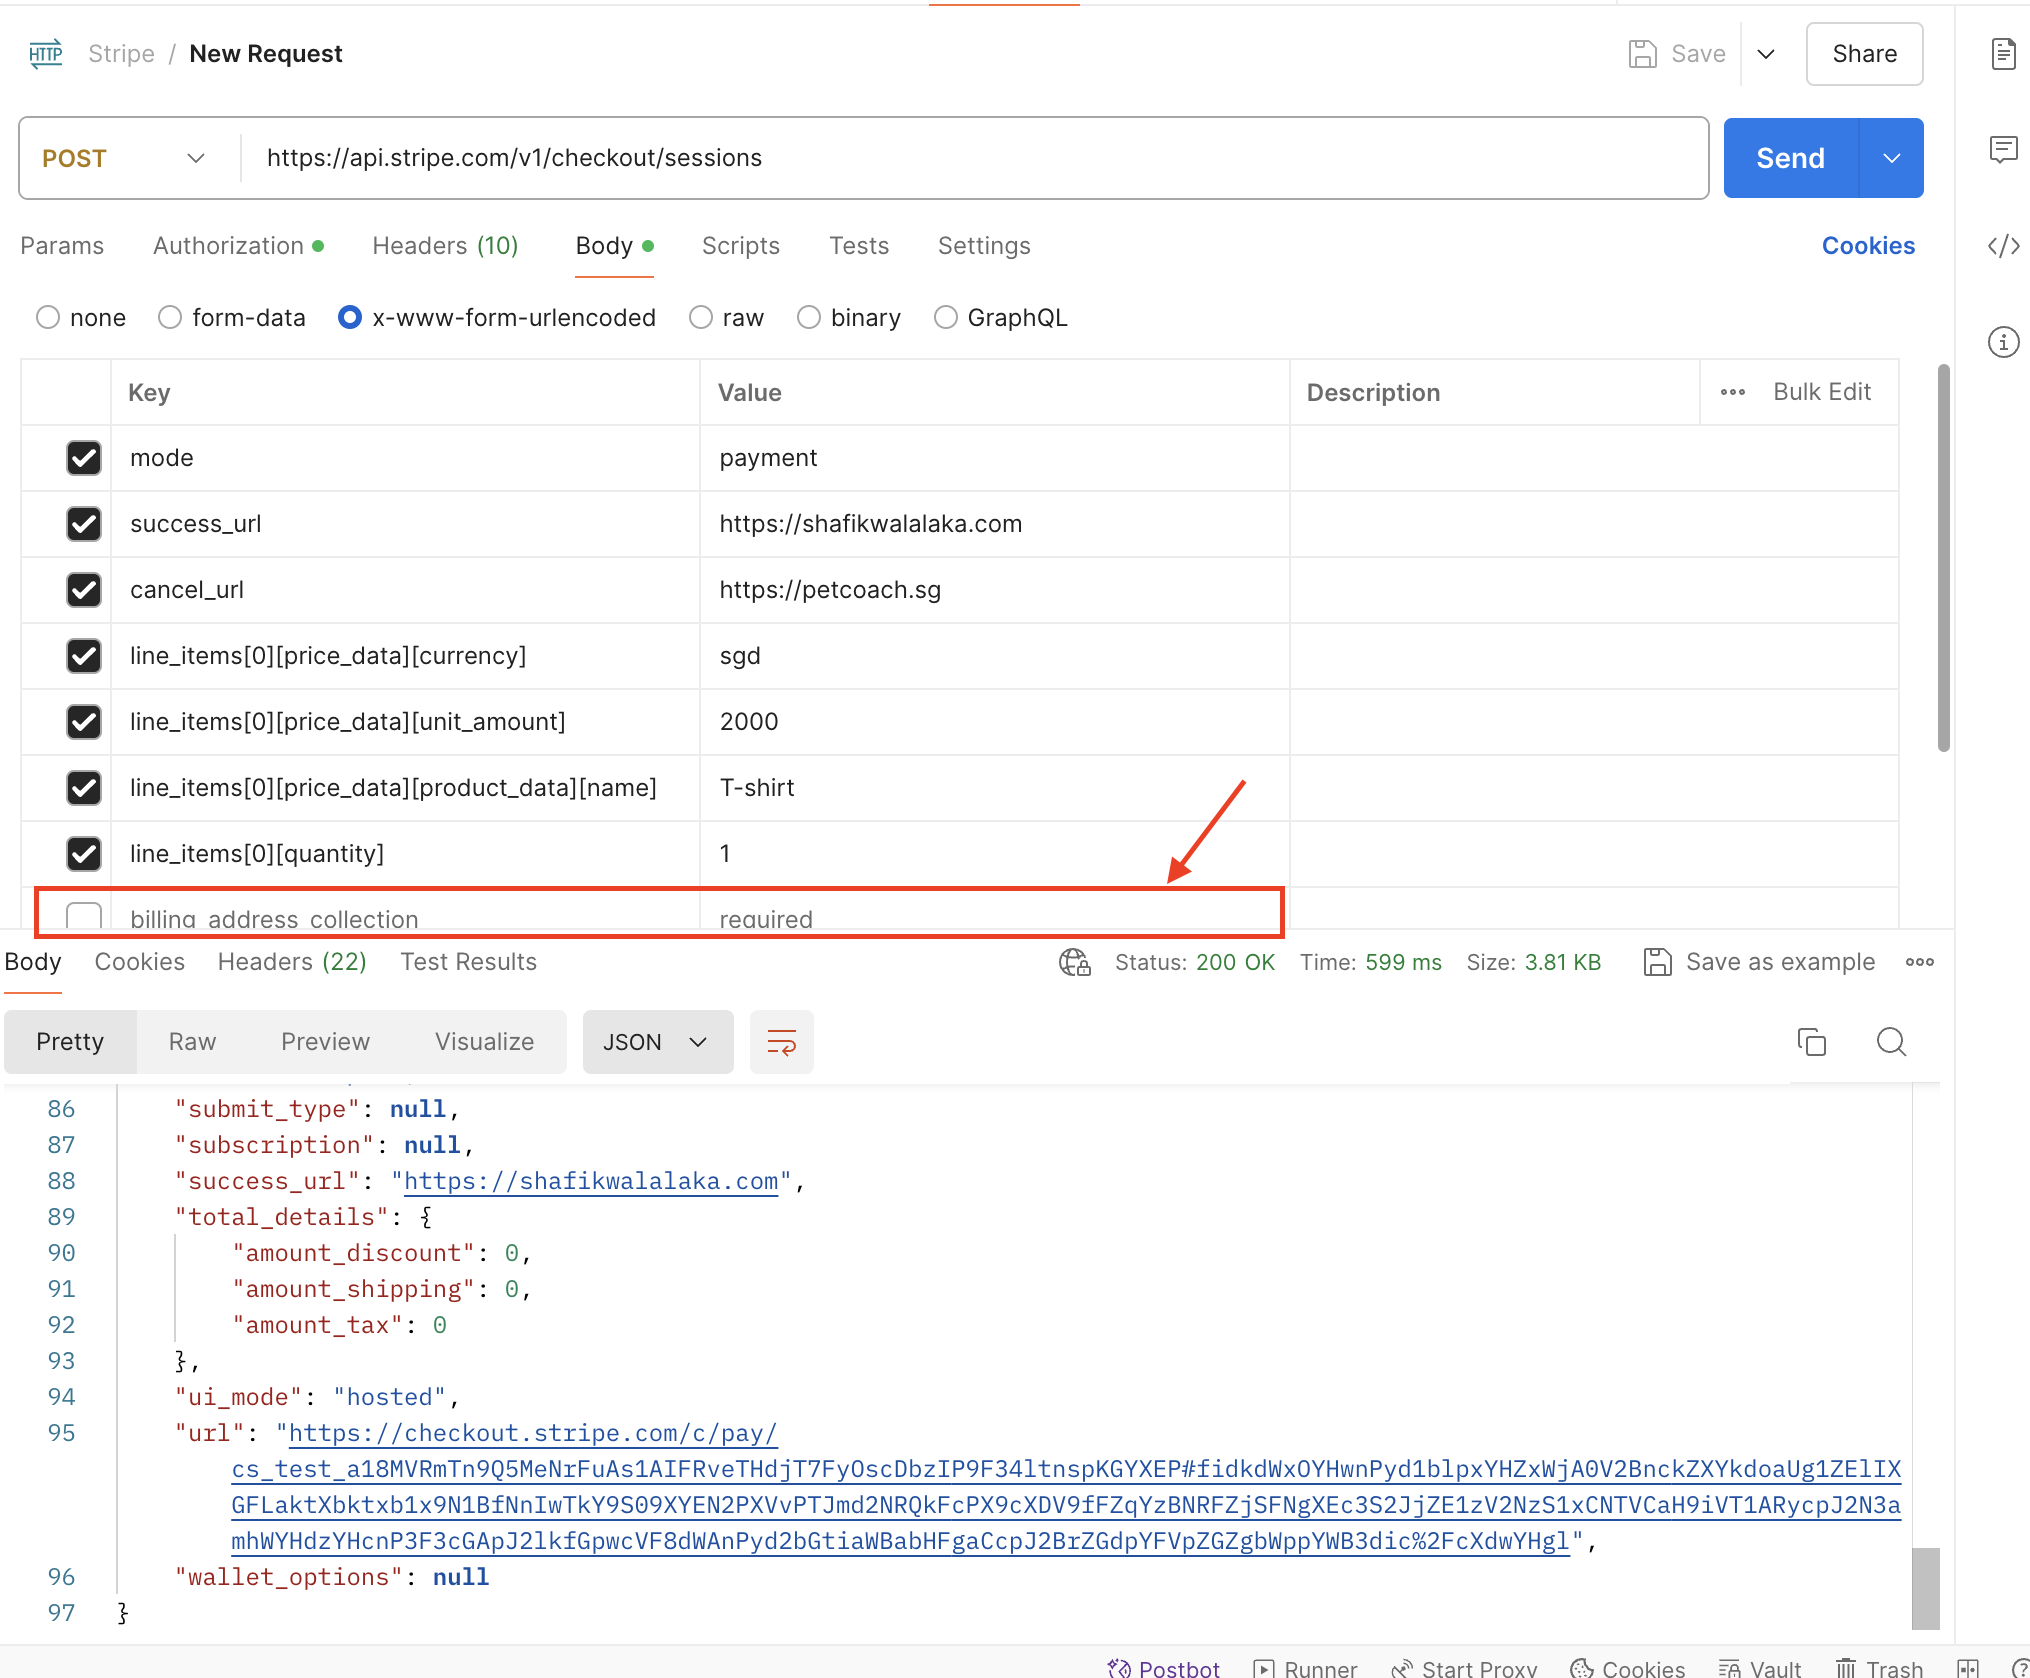Open the comments icon in right sidebar

click(x=2003, y=150)
